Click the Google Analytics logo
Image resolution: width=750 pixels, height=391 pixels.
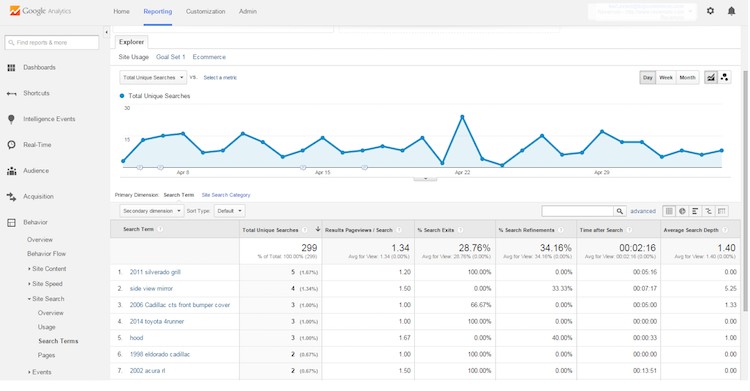point(40,11)
